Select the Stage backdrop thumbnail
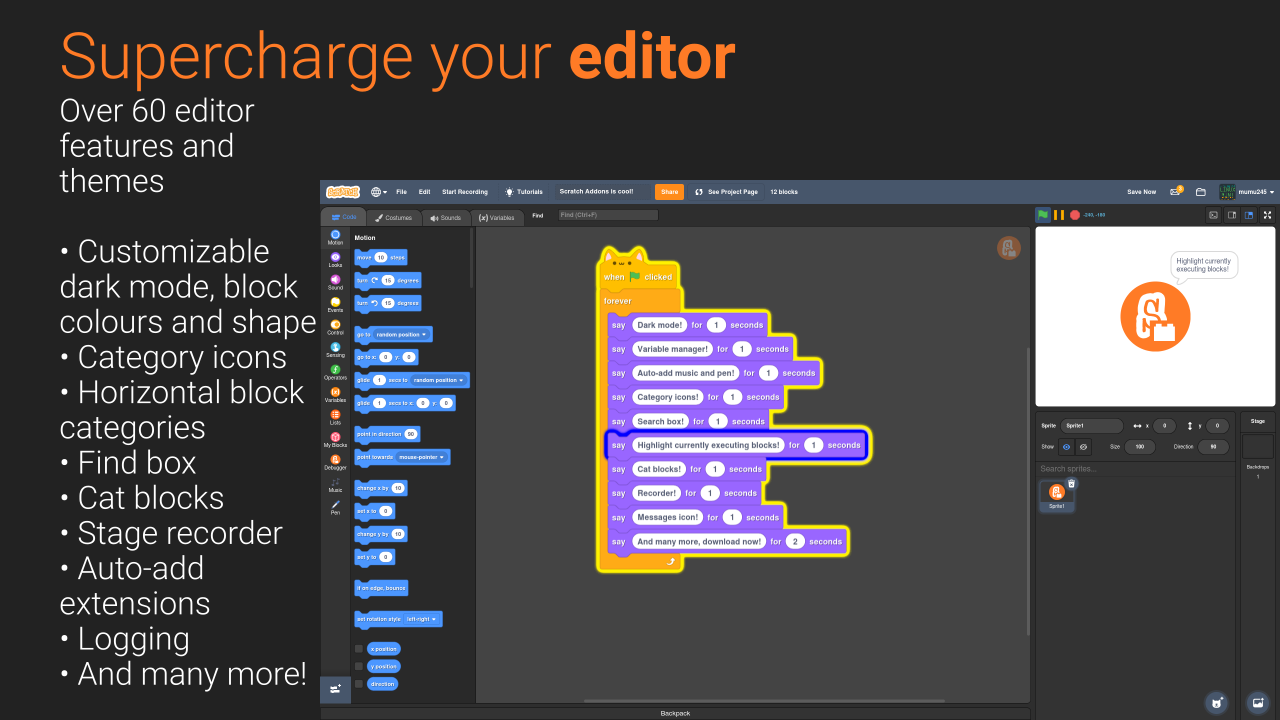 pyautogui.click(x=1258, y=446)
